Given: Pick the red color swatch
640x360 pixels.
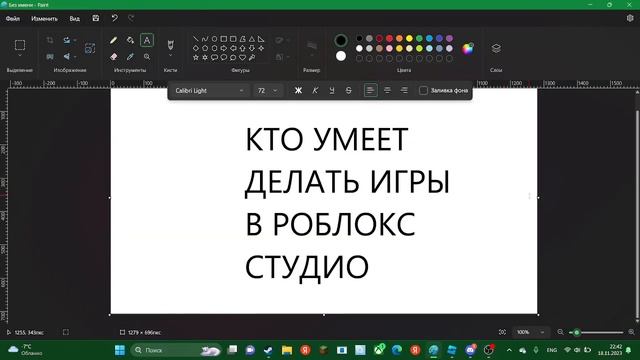Looking at the screenshot, I should pos(389,38).
